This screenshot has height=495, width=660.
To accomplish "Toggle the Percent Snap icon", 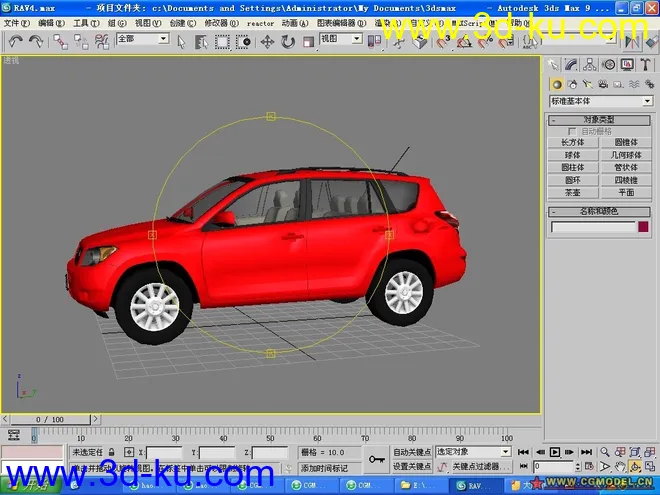I will (485, 42).
